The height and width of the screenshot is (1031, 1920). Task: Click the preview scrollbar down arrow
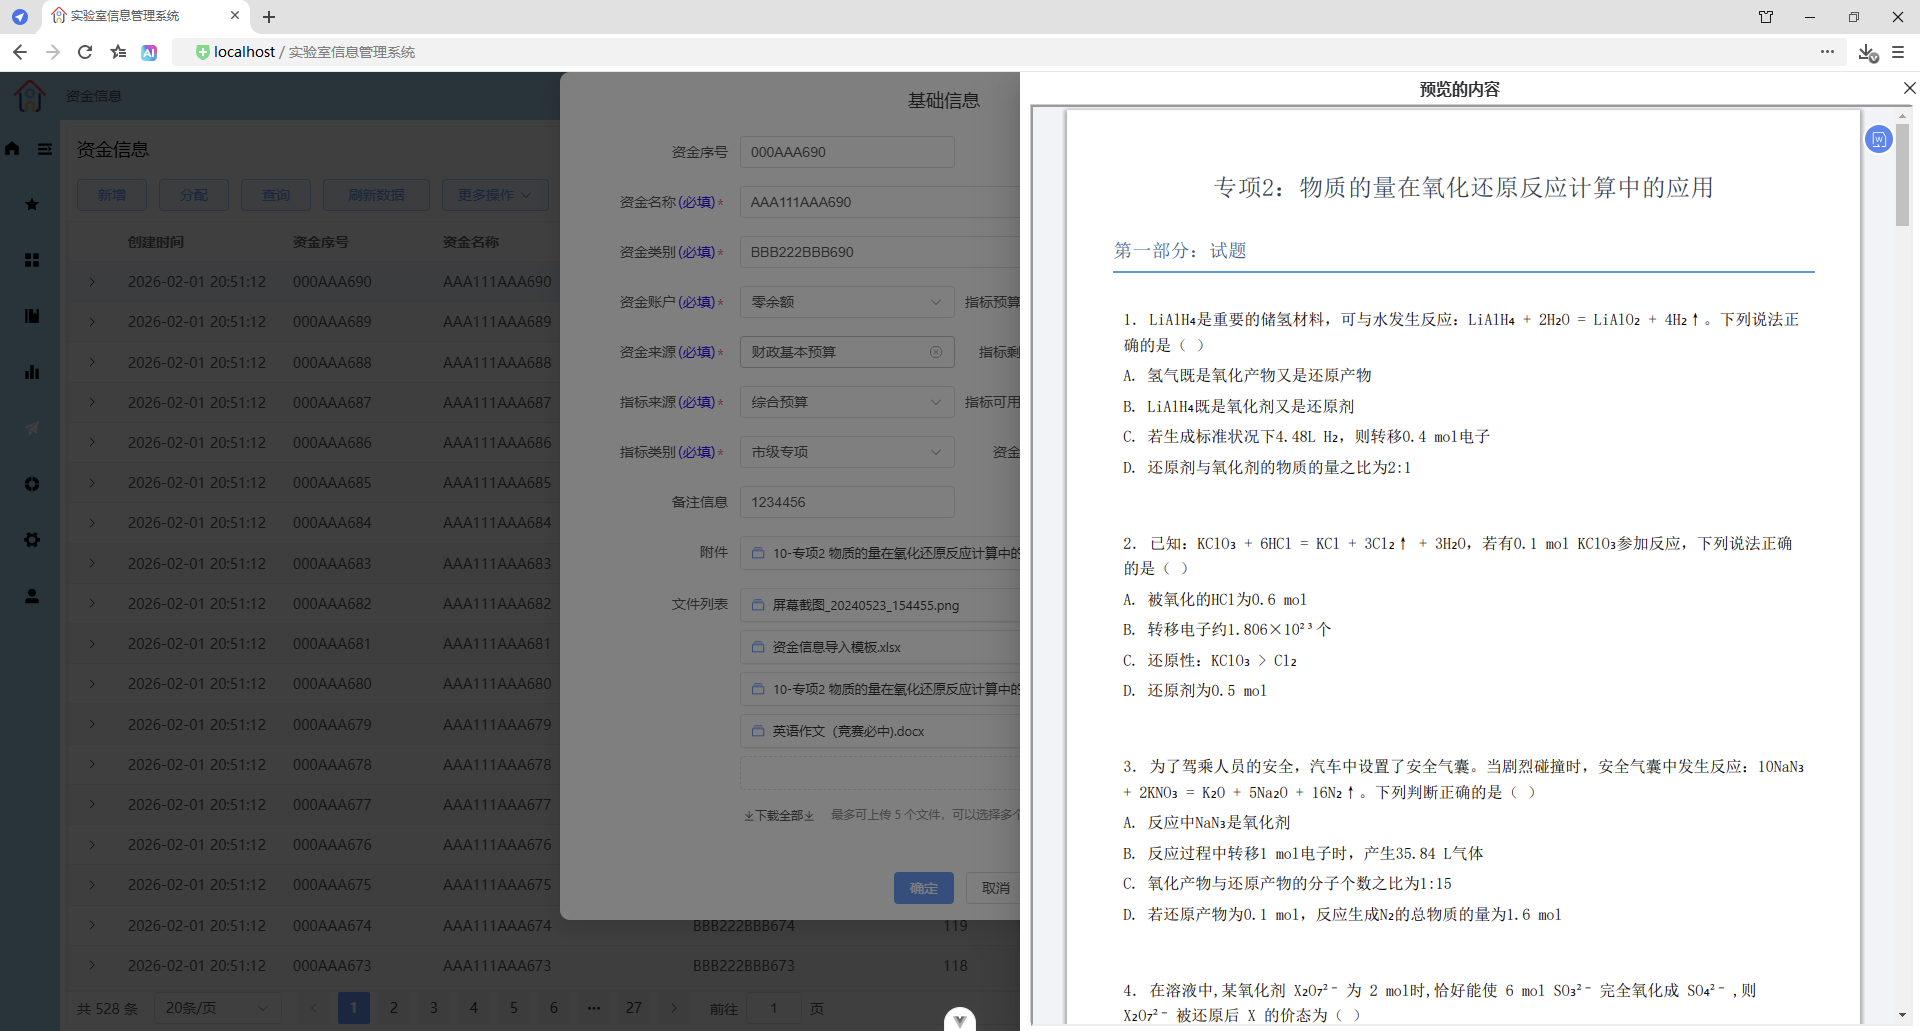[x=1902, y=1016]
